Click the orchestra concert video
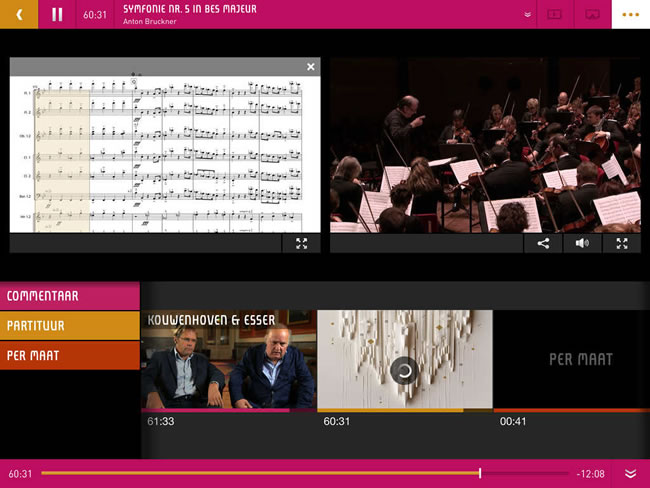Viewport: 650px width, 488px height. pos(485,145)
